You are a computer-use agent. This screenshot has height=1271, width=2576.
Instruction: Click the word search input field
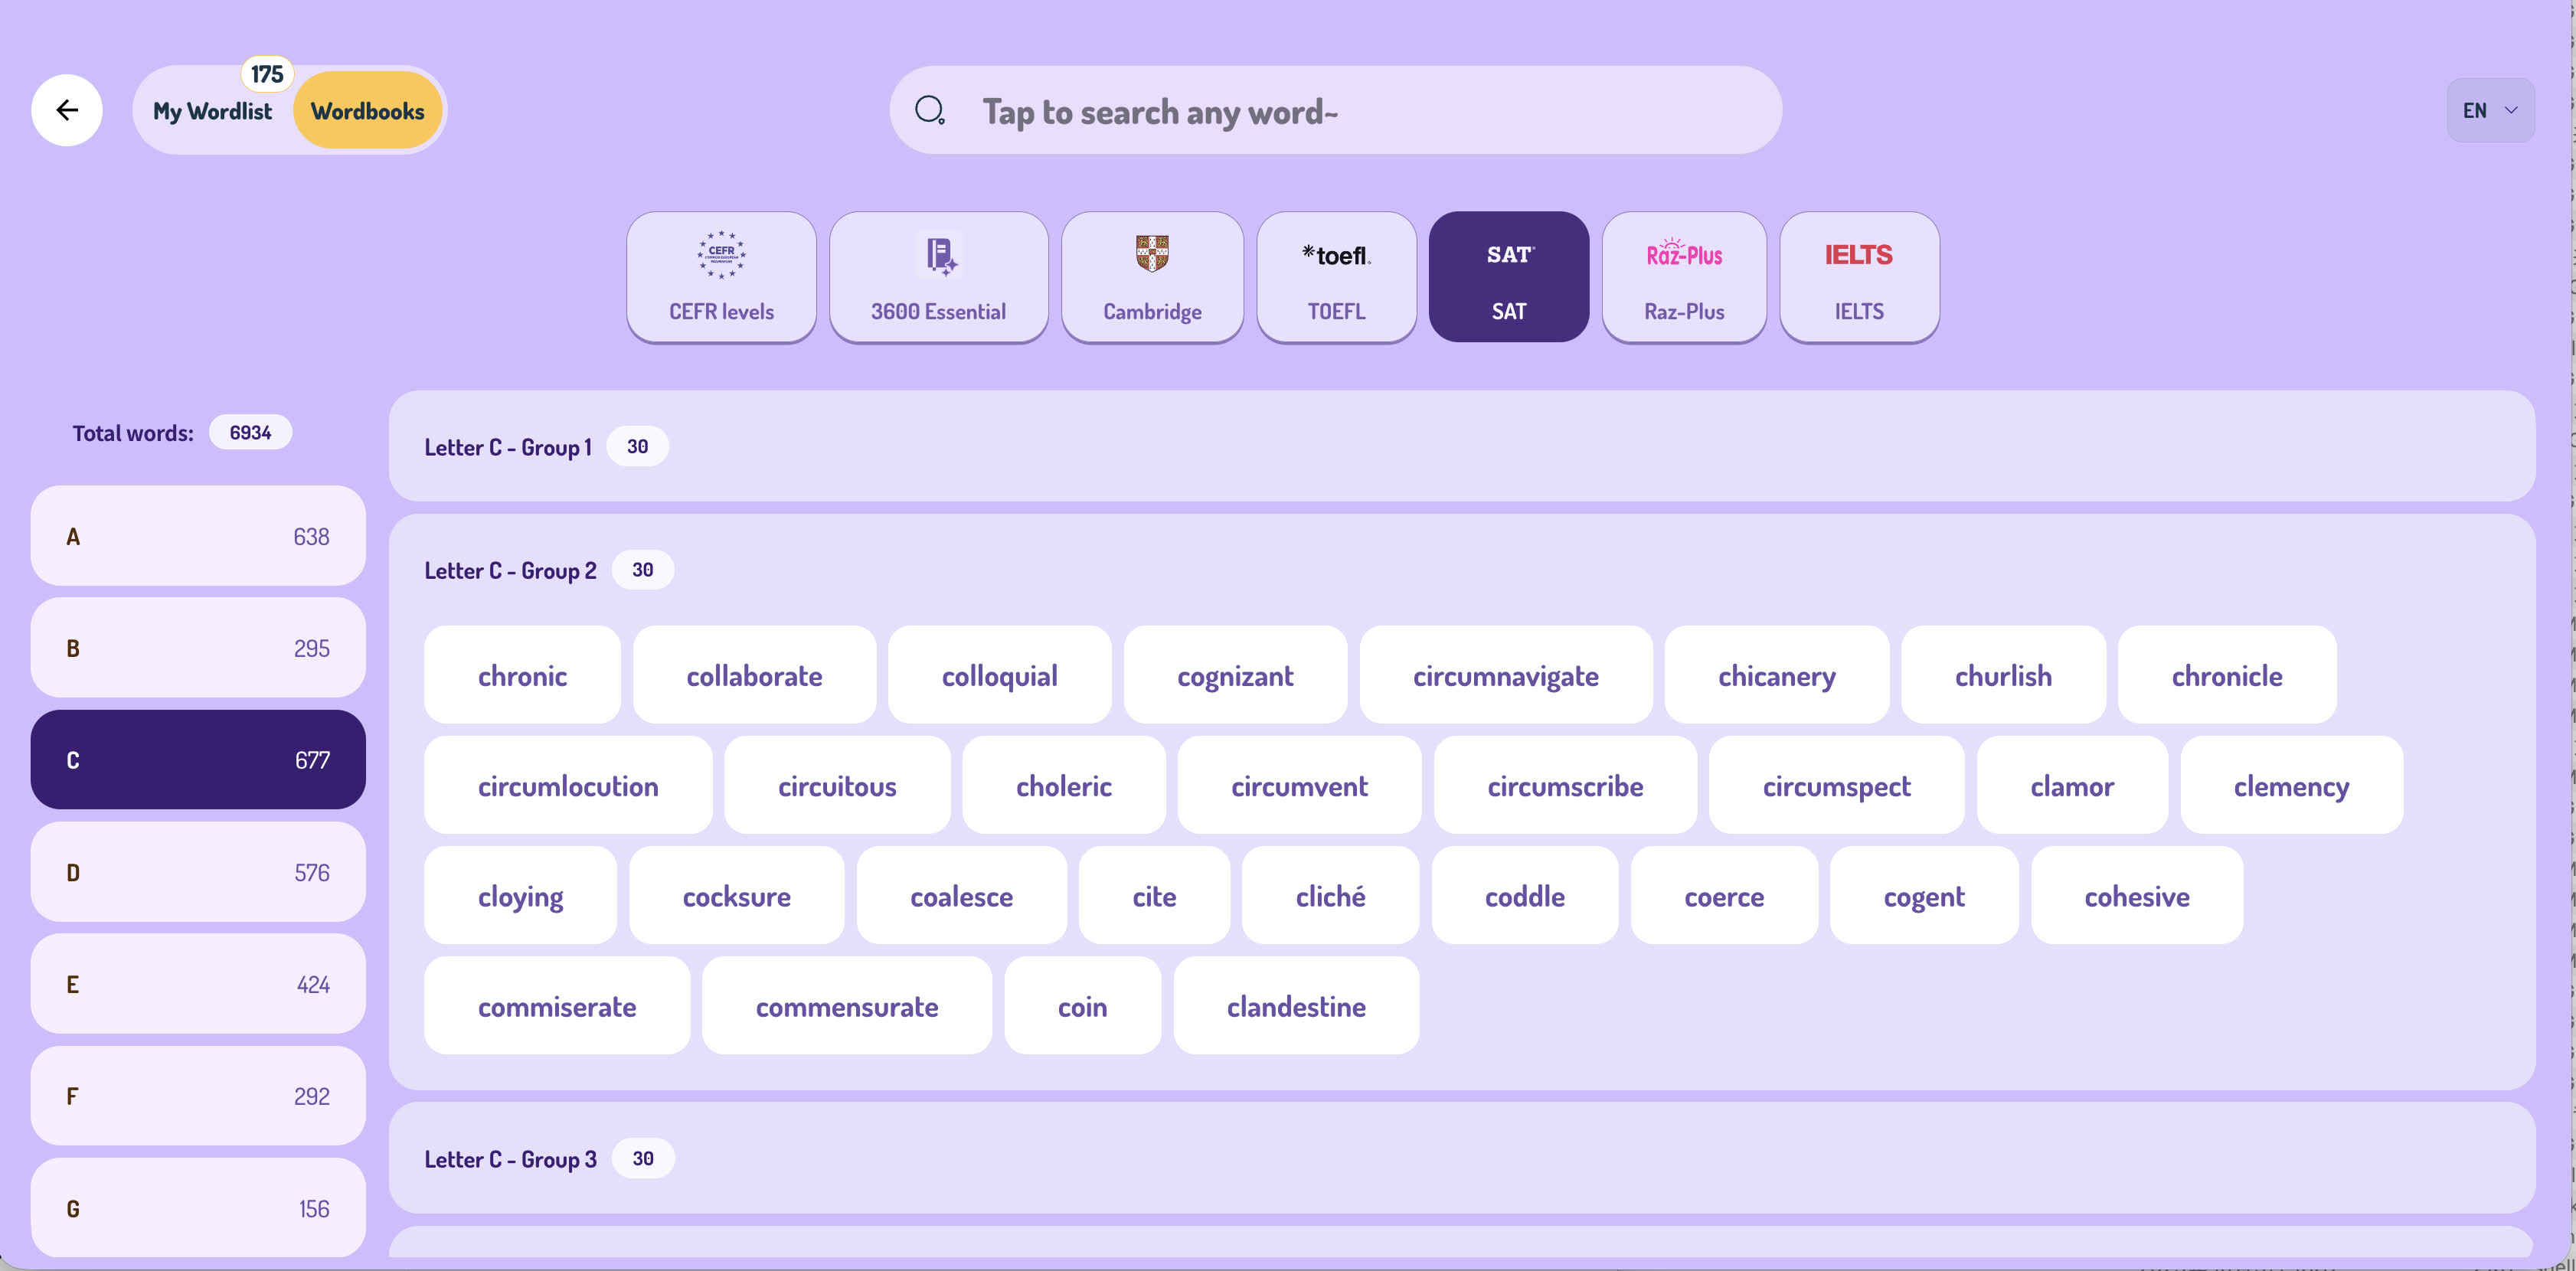tap(1335, 110)
